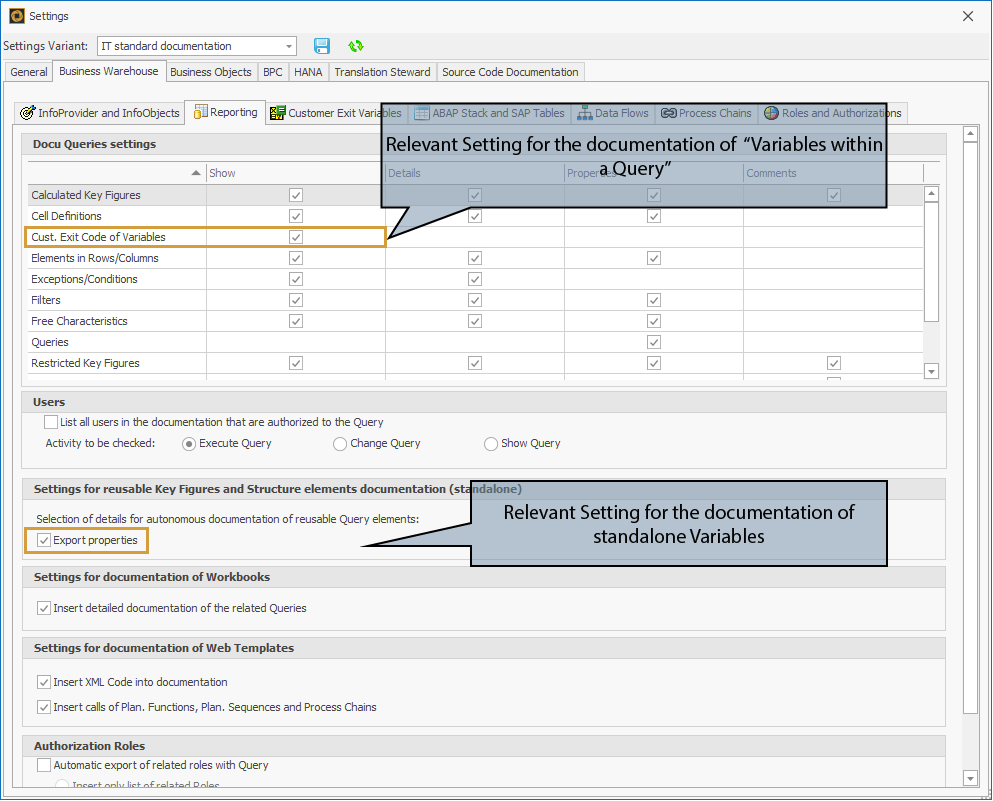
Task: Click the table icon on ABAP Stack tab
Action: tap(424, 113)
